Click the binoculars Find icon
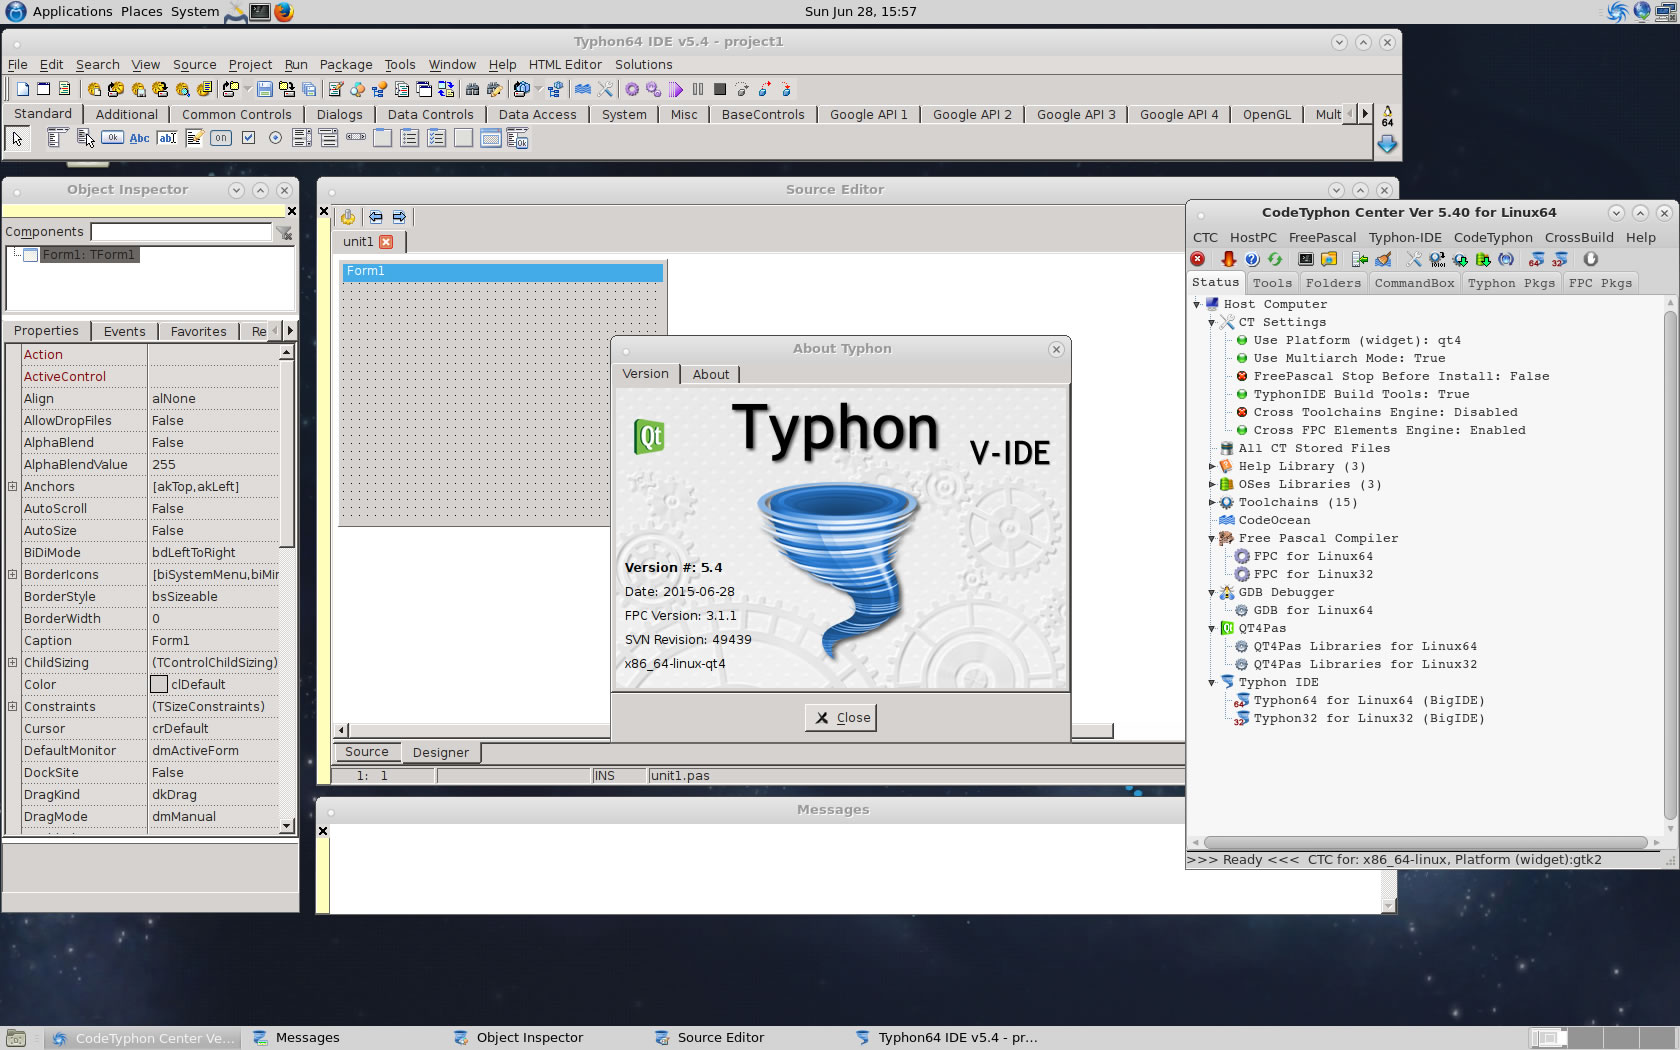1680x1050 pixels. [x=473, y=89]
